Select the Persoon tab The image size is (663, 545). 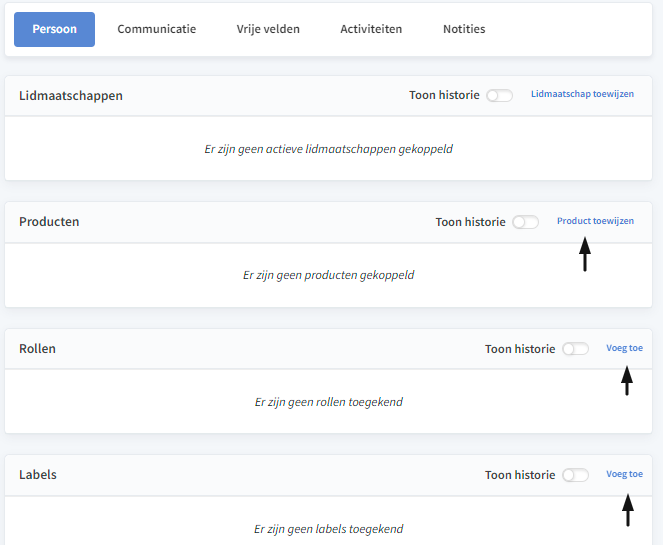pyautogui.click(x=54, y=29)
